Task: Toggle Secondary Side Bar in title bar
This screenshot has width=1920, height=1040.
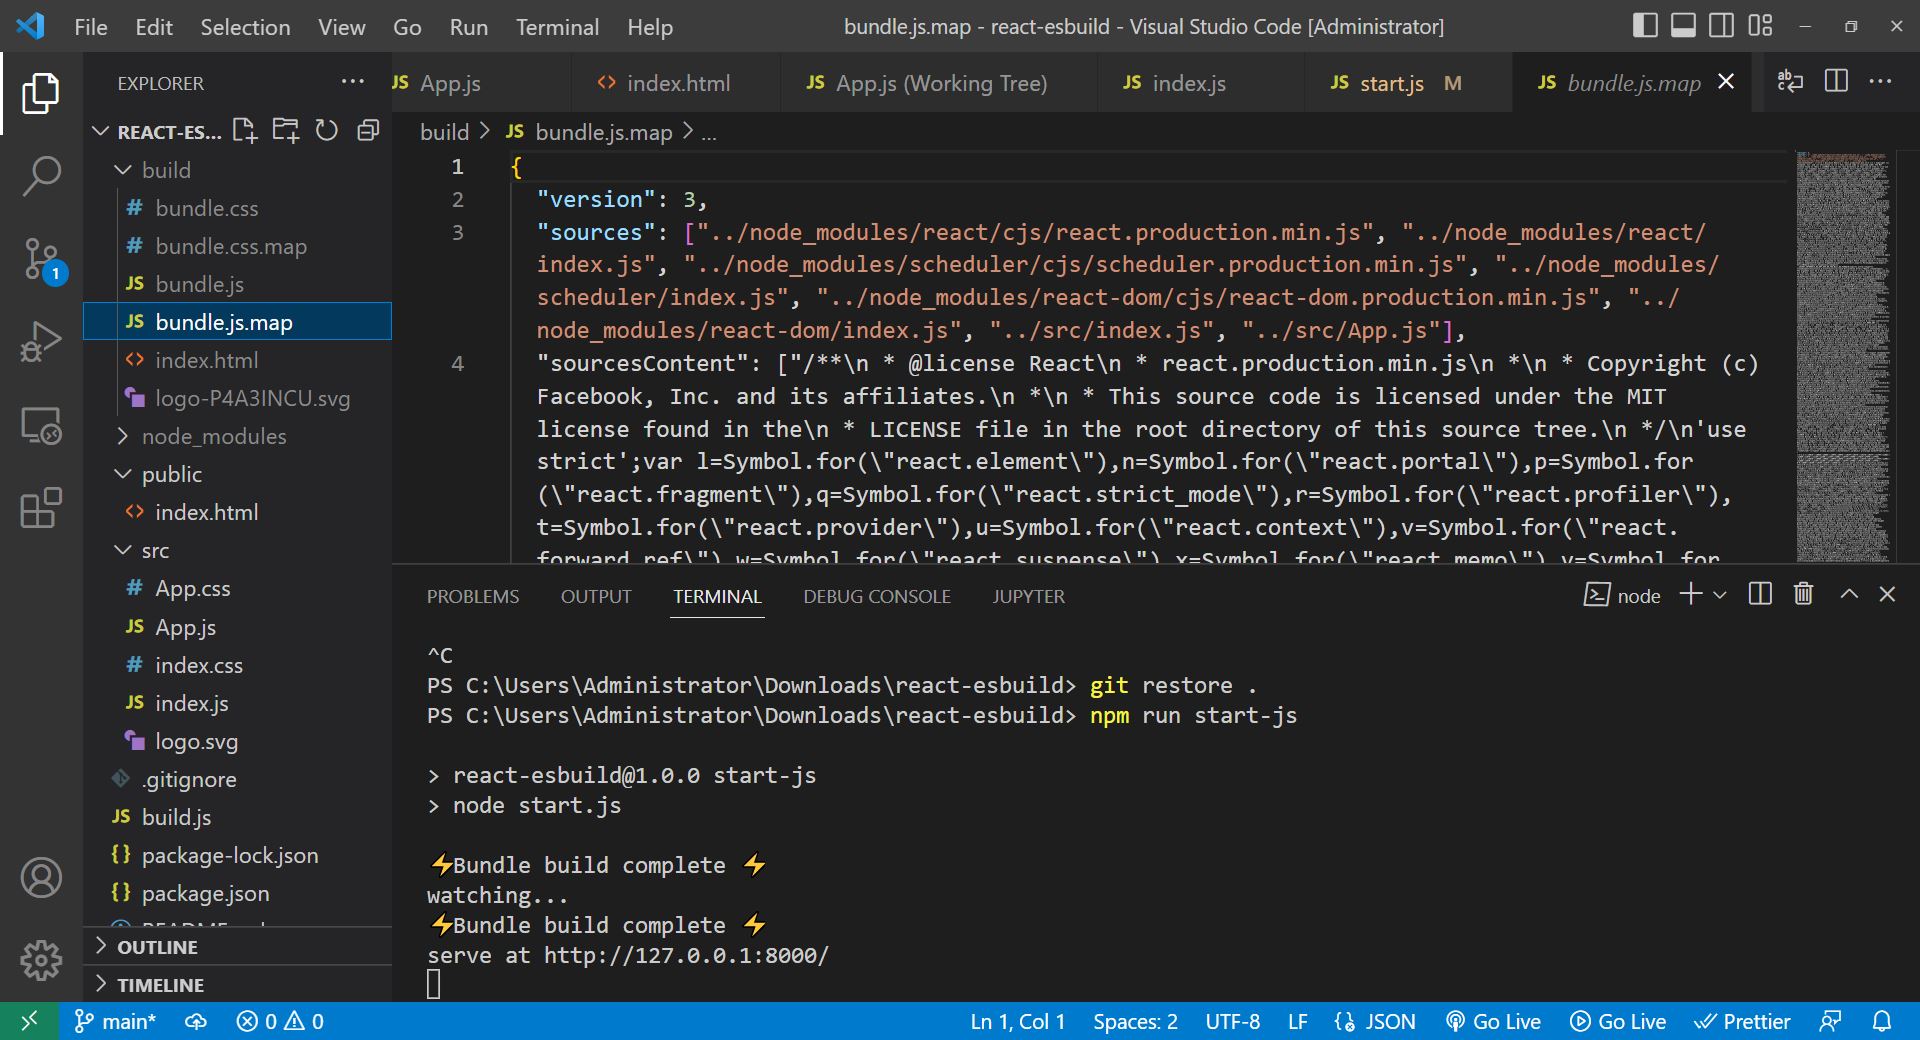Action: pyautogui.click(x=1721, y=26)
